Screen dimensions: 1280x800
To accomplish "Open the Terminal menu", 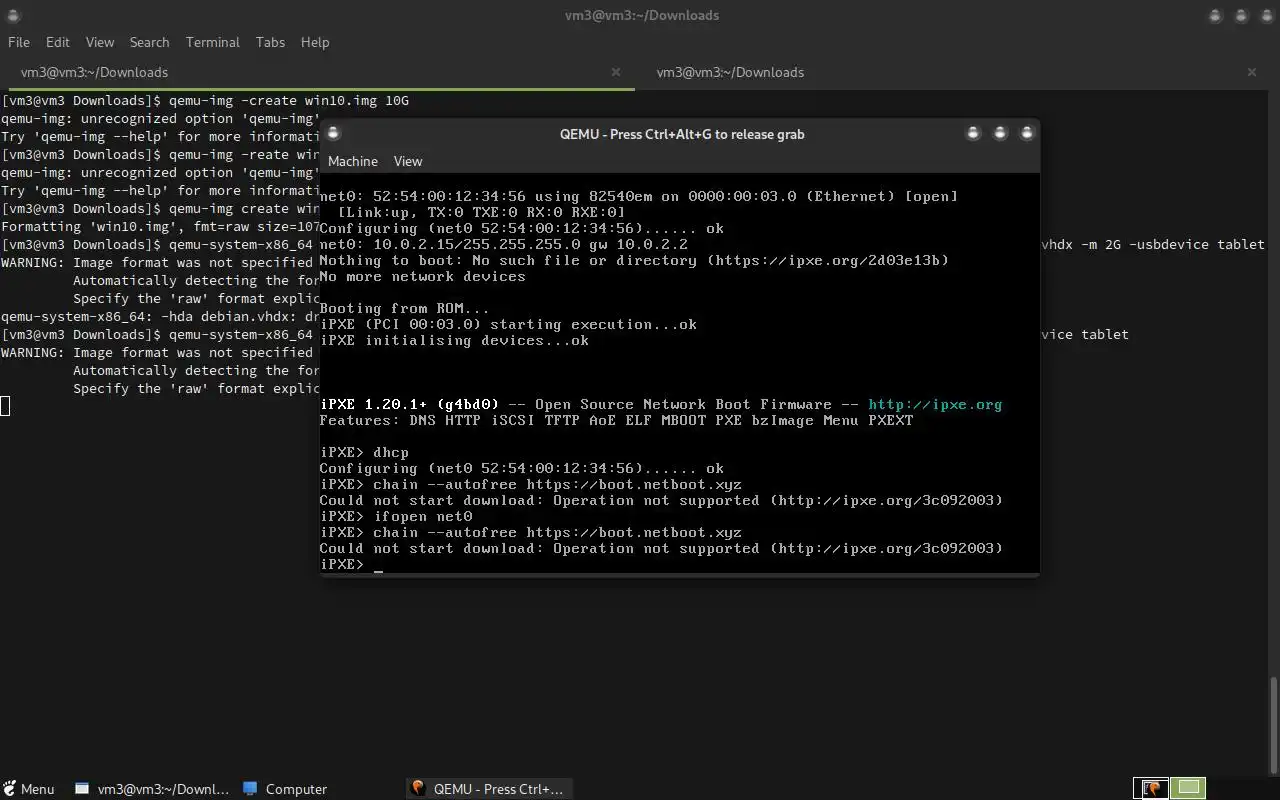I will click(212, 42).
